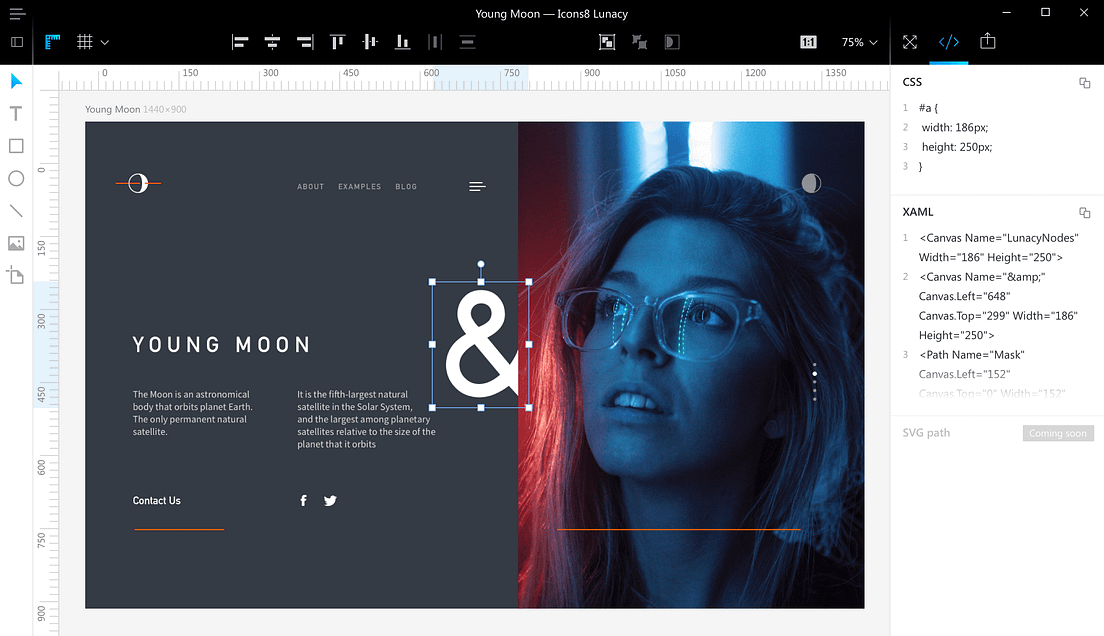Toggle rulers visibility
The height and width of the screenshot is (636, 1104).
pyautogui.click(x=53, y=42)
